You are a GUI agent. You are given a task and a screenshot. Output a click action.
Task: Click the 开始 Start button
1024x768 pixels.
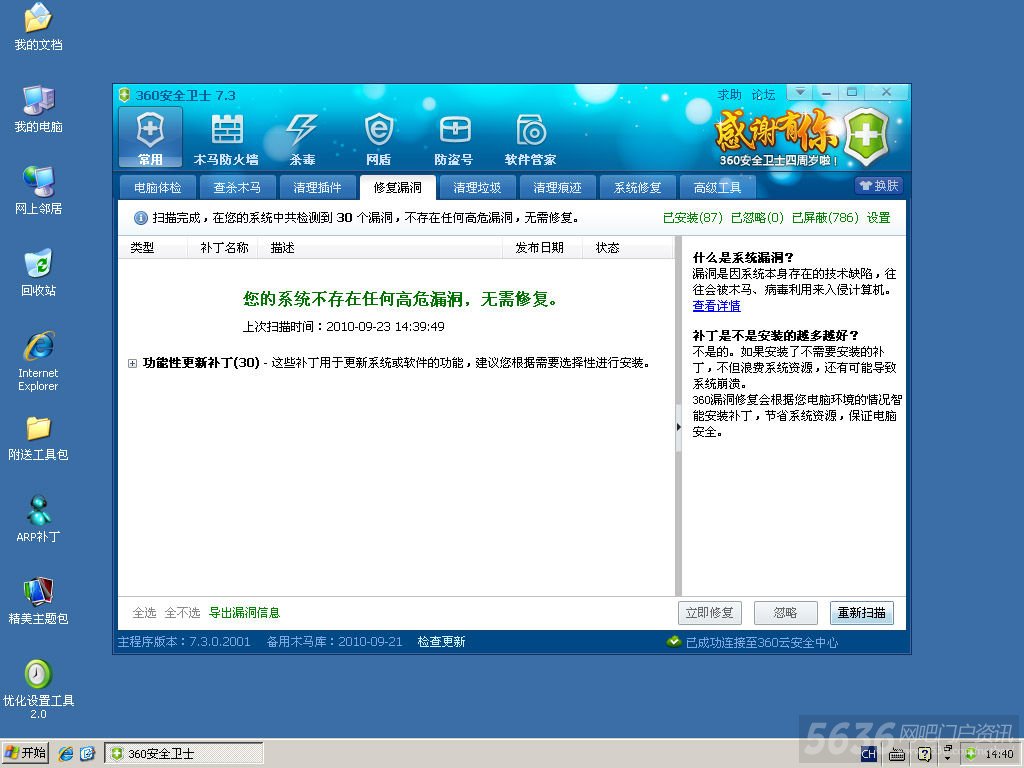point(25,753)
